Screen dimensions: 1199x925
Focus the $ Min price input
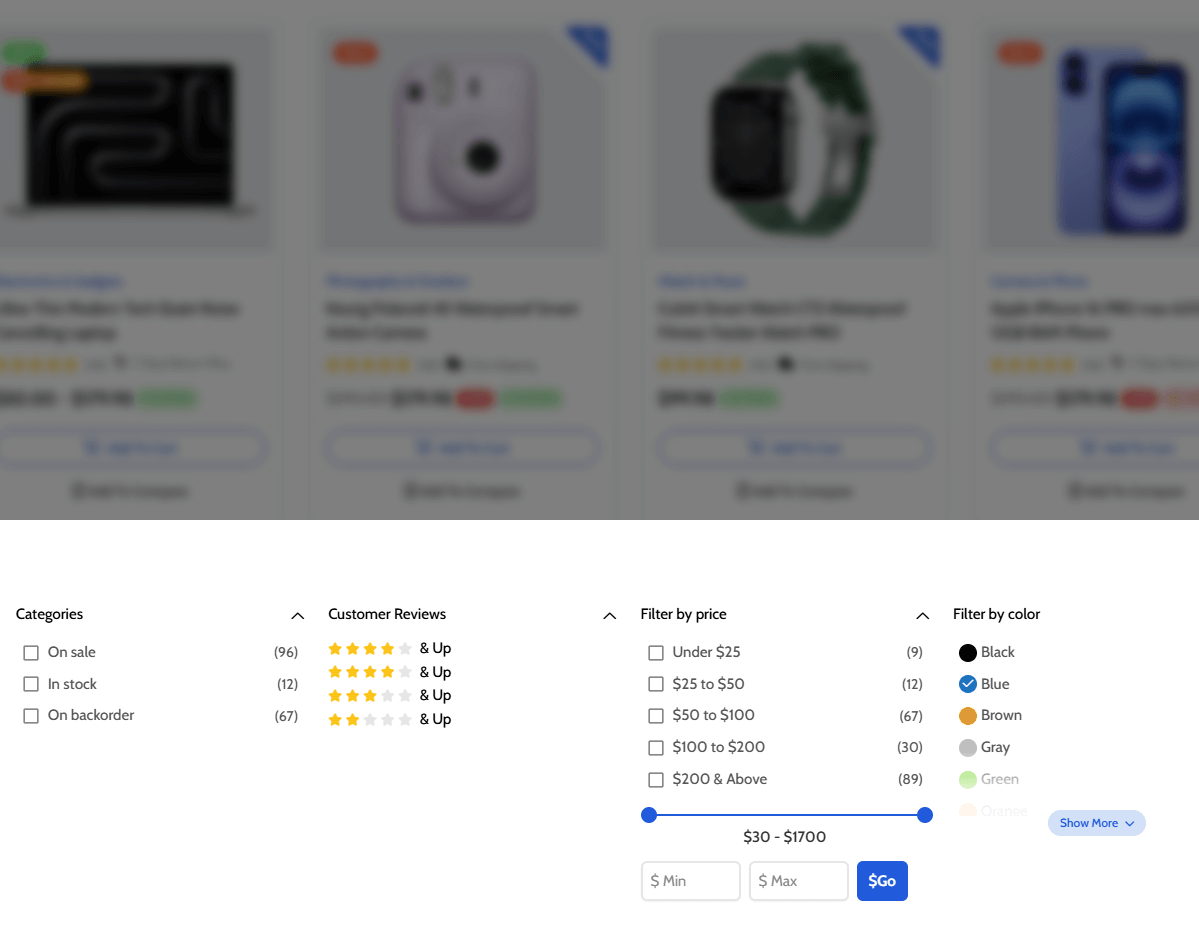[x=691, y=881]
